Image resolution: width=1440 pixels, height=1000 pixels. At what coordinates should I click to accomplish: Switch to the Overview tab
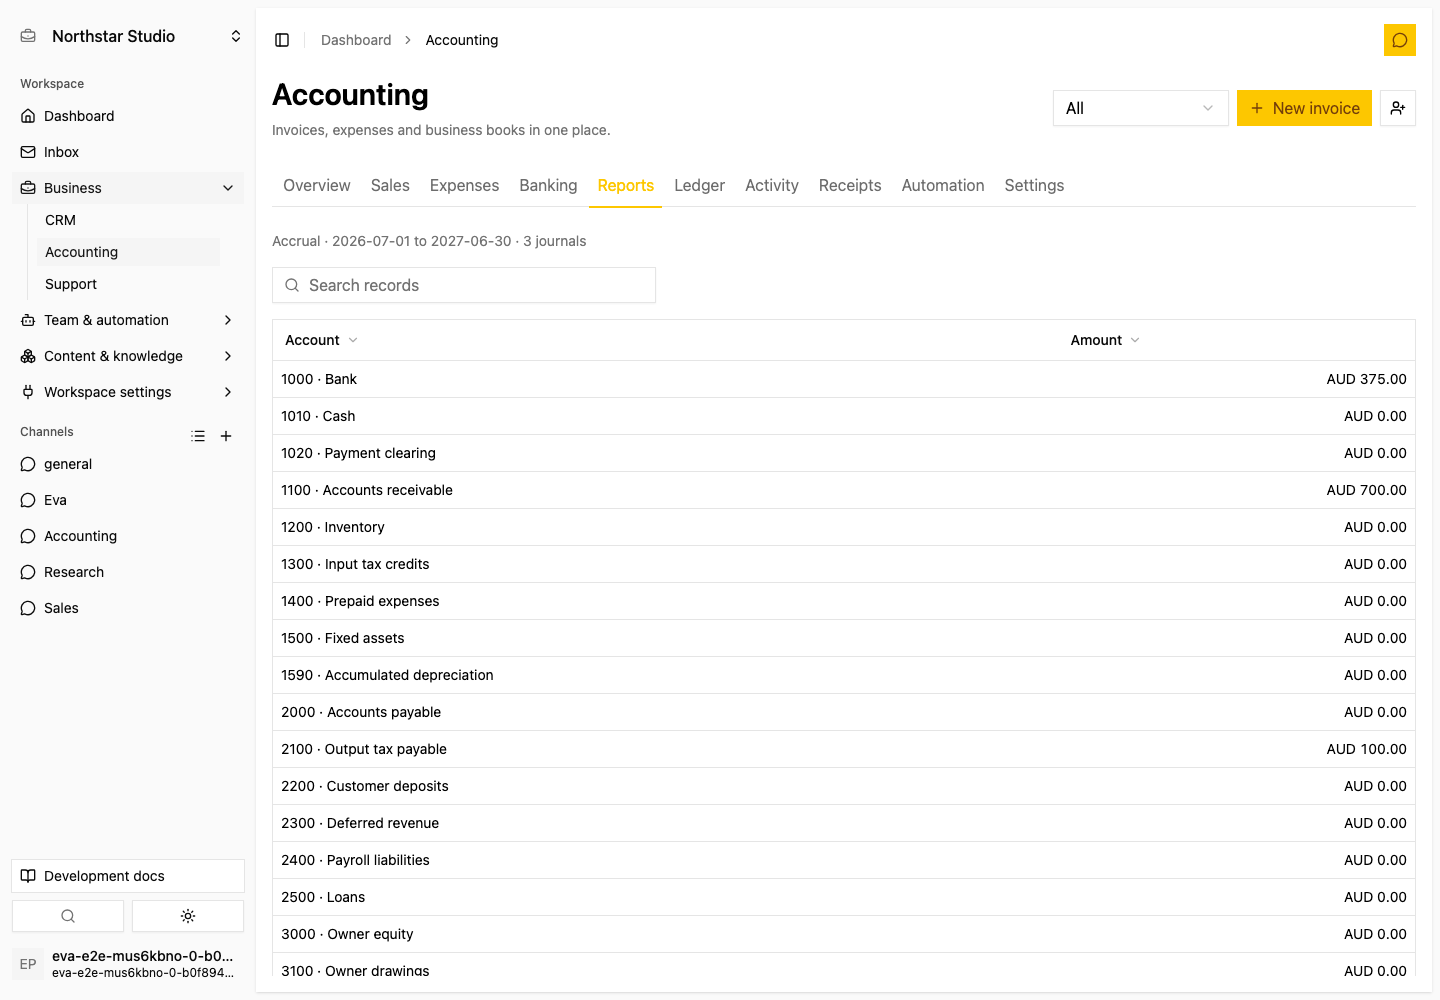coord(317,185)
